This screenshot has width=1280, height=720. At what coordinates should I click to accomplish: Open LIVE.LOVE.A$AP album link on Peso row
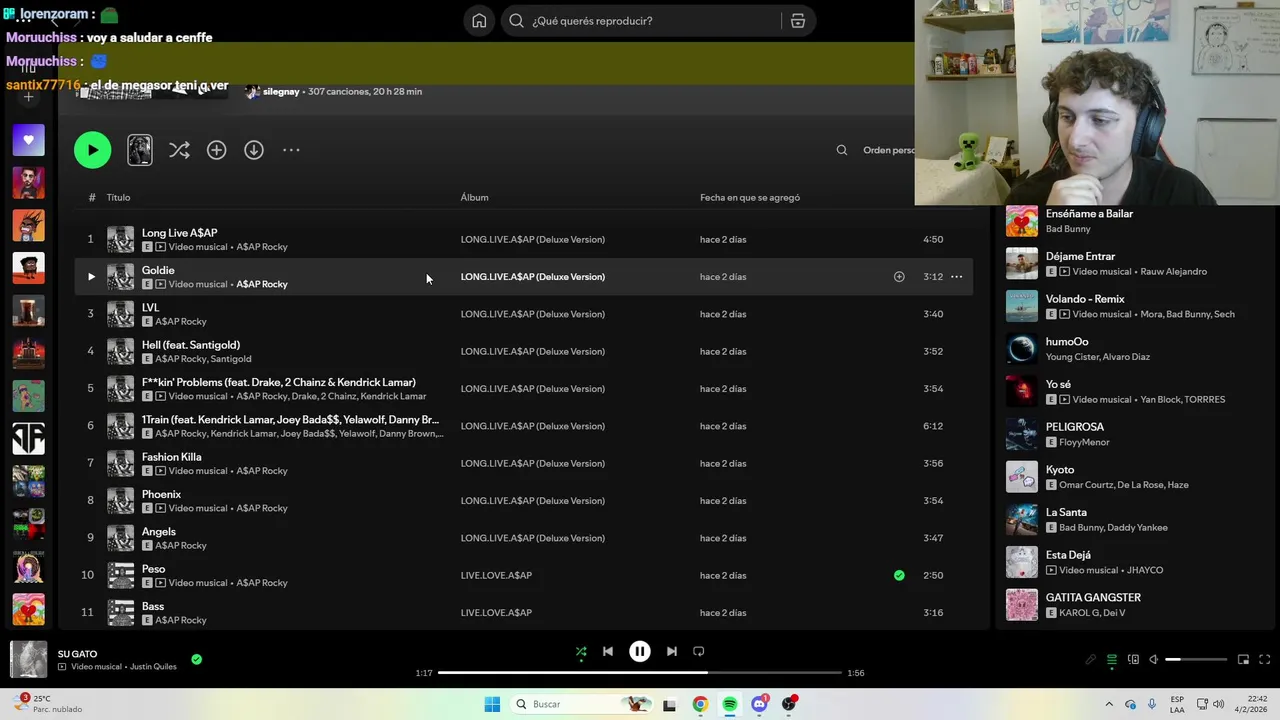(x=496, y=575)
